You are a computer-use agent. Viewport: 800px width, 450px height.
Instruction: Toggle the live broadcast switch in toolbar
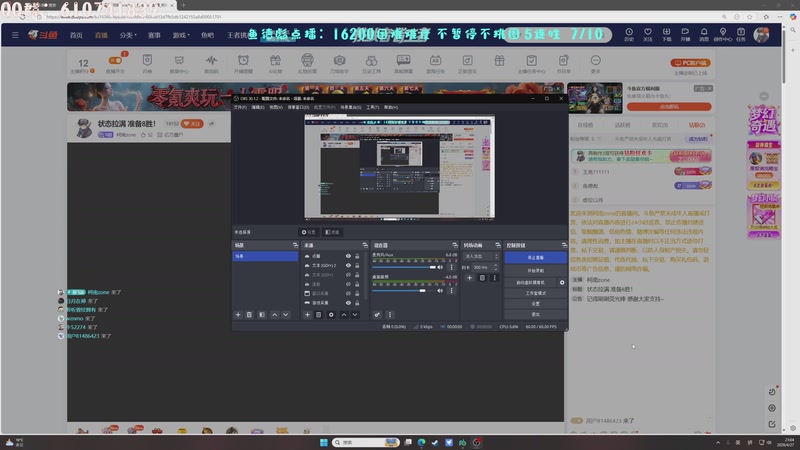point(115,60)
